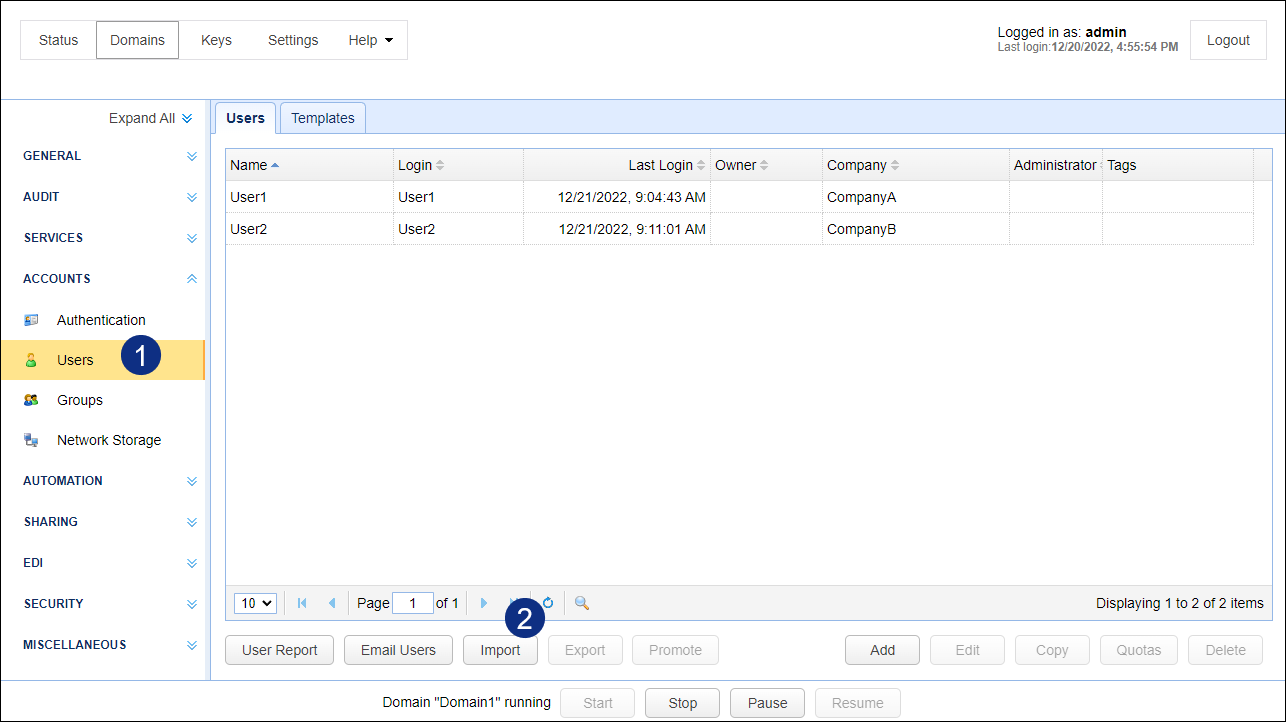This screenshot has height=722, width=1286.
Task: Click the Administrator column header
Action: [1055, 165]
